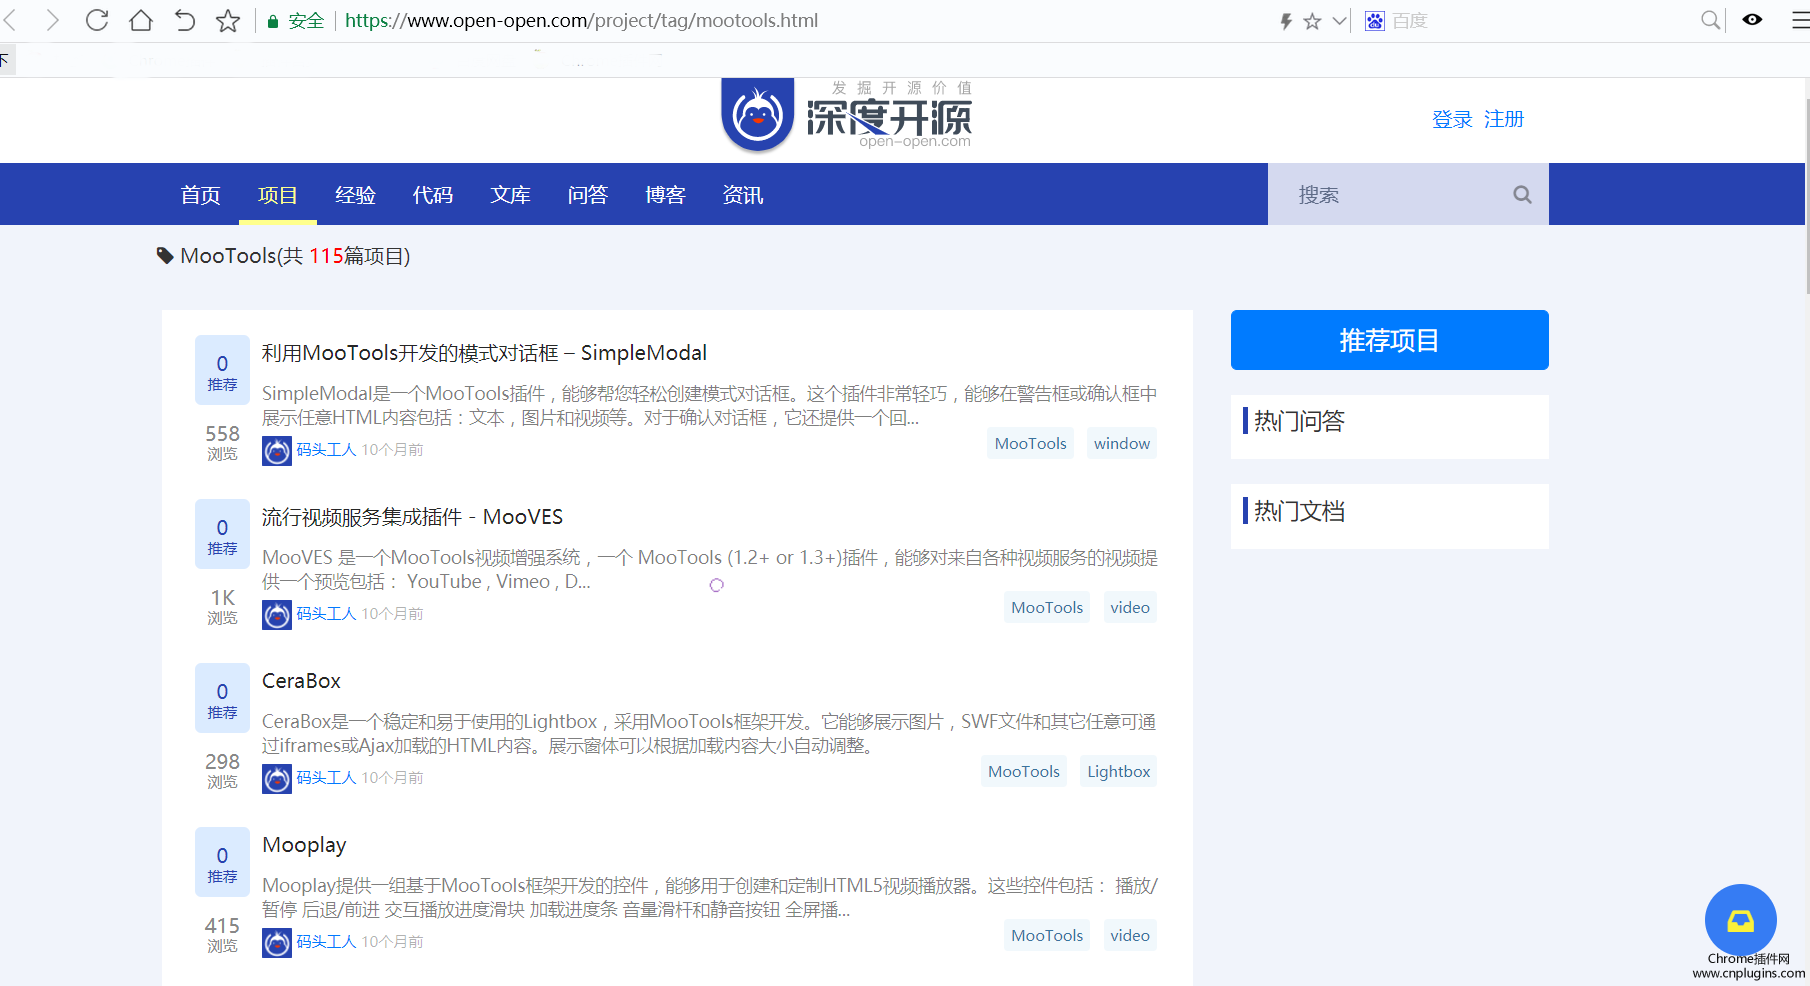Go forward with the browser forward arrow

(x=53, y=20)
